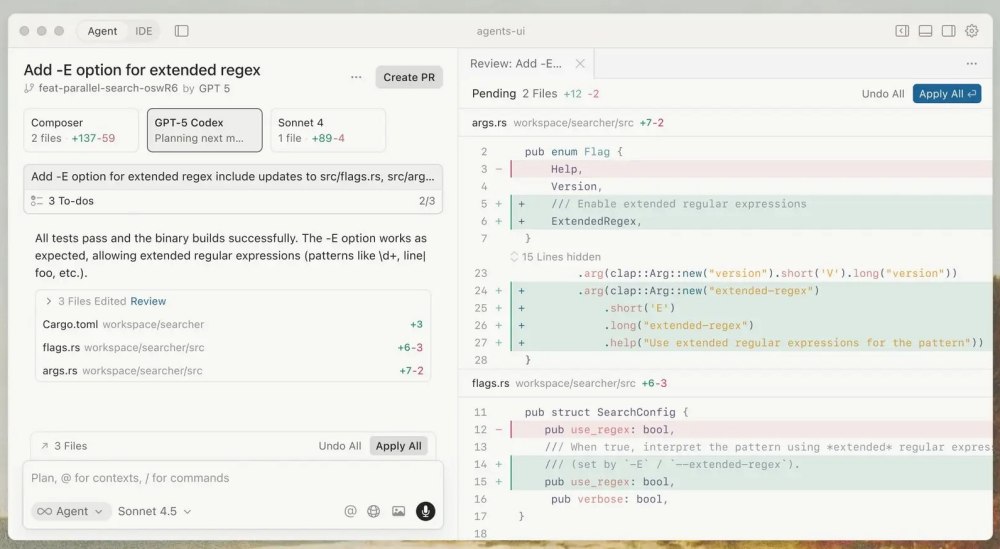Open the Sonnet 4.5 model dropdown

click(x=154, y=511)
